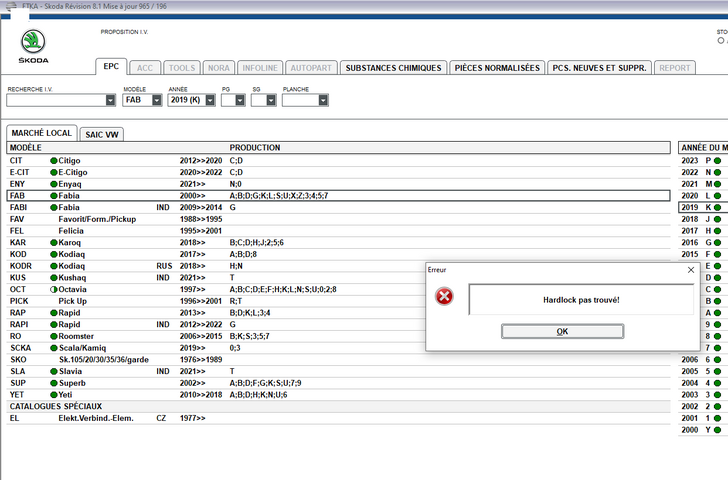Open the Recherche I.V. dropdown
The image size is (728, 480).
(x=110, y=100)
